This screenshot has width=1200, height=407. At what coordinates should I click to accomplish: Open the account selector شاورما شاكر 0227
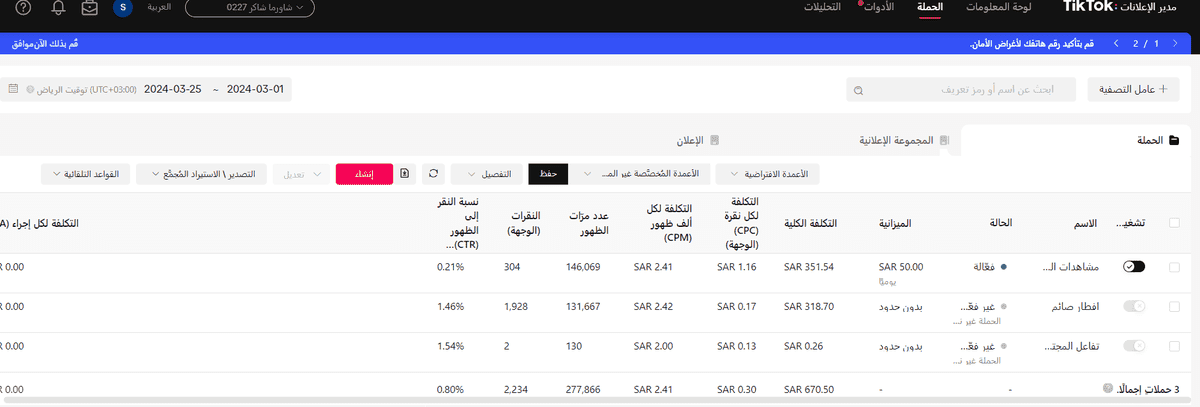(250, 8)
